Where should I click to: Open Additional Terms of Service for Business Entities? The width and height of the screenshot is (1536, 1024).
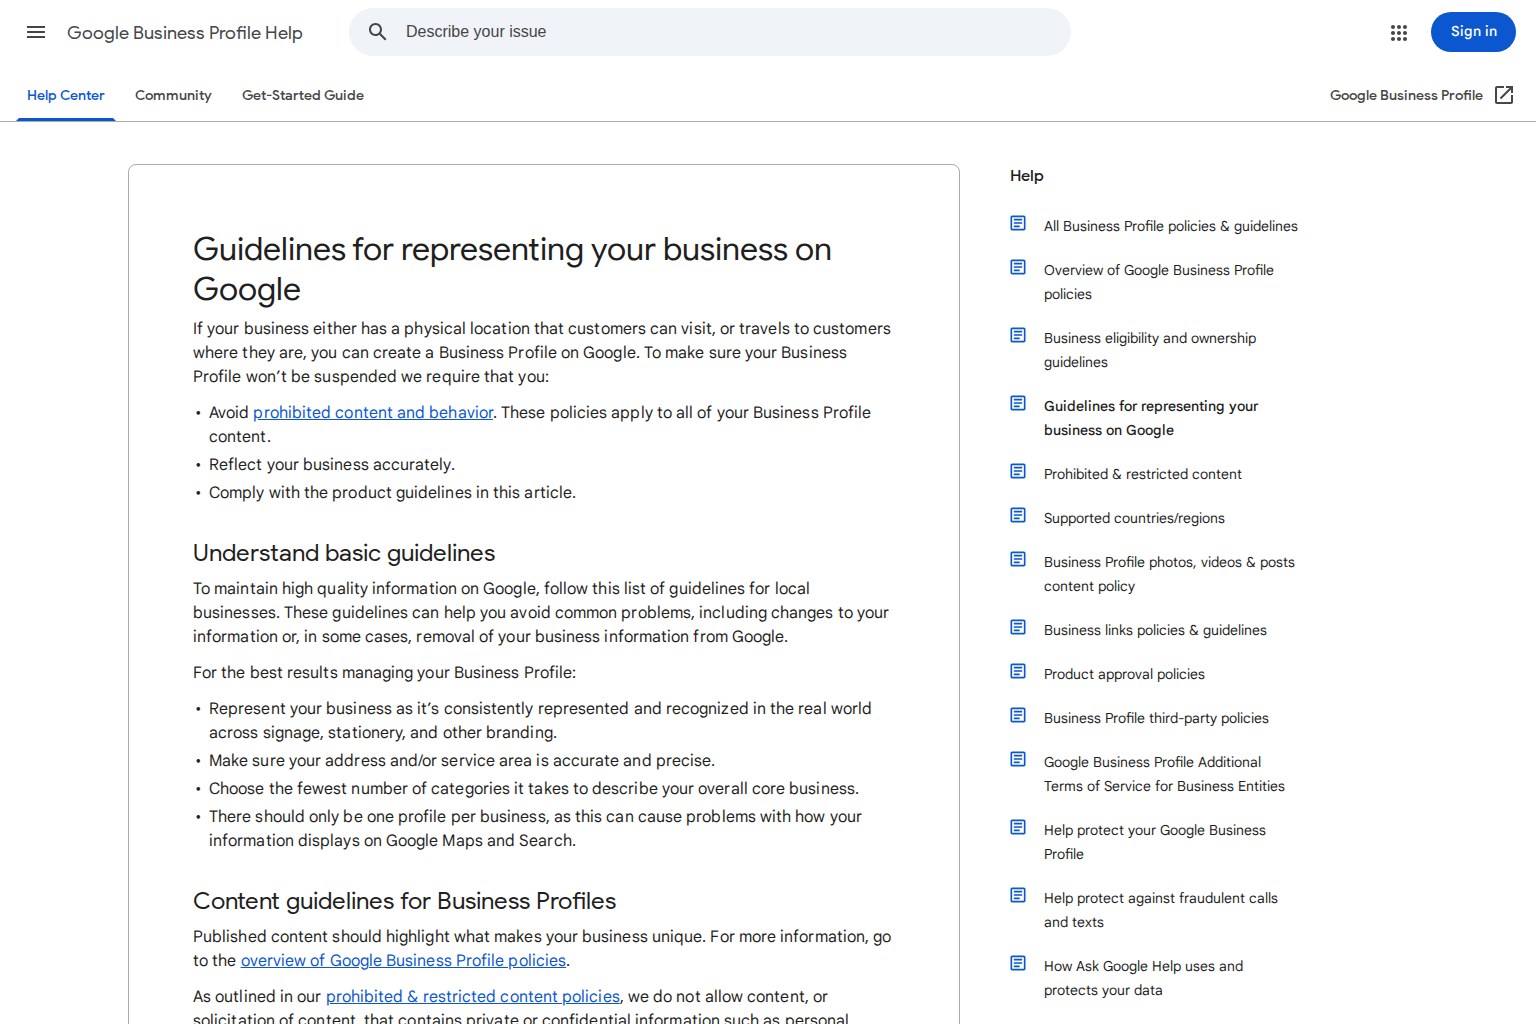point(1164,774)
